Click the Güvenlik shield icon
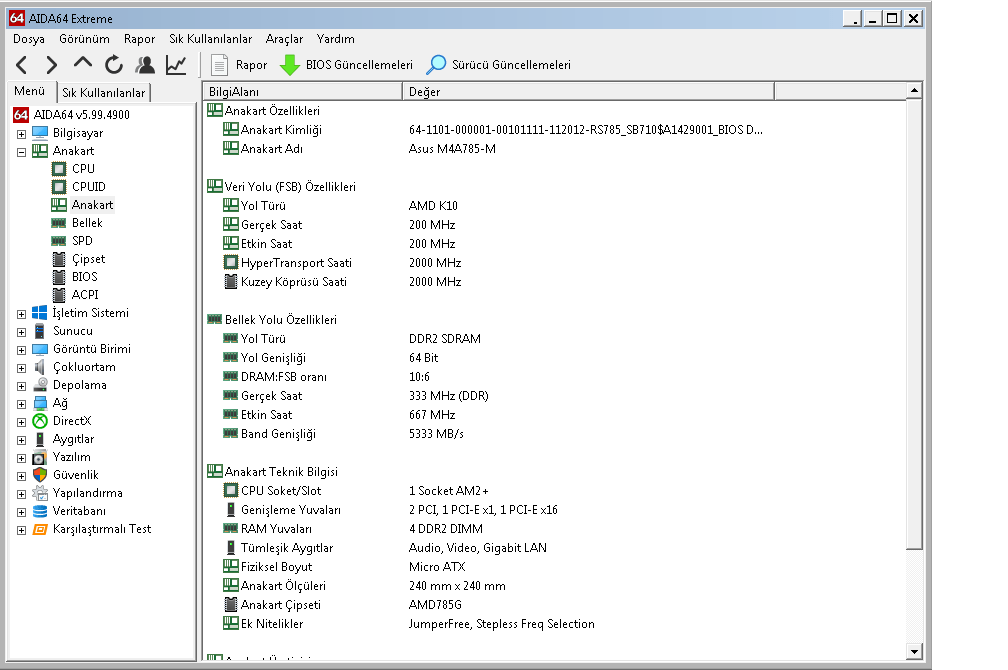The image size is (1008, 670). pyautogui.click(x=40, y=475)
